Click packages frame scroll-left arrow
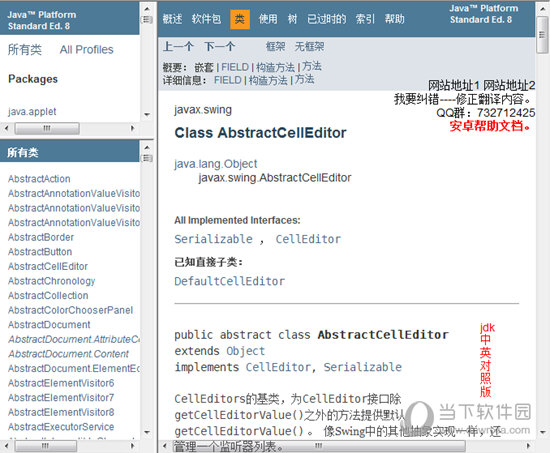The image size is (550, 453). 6,128
